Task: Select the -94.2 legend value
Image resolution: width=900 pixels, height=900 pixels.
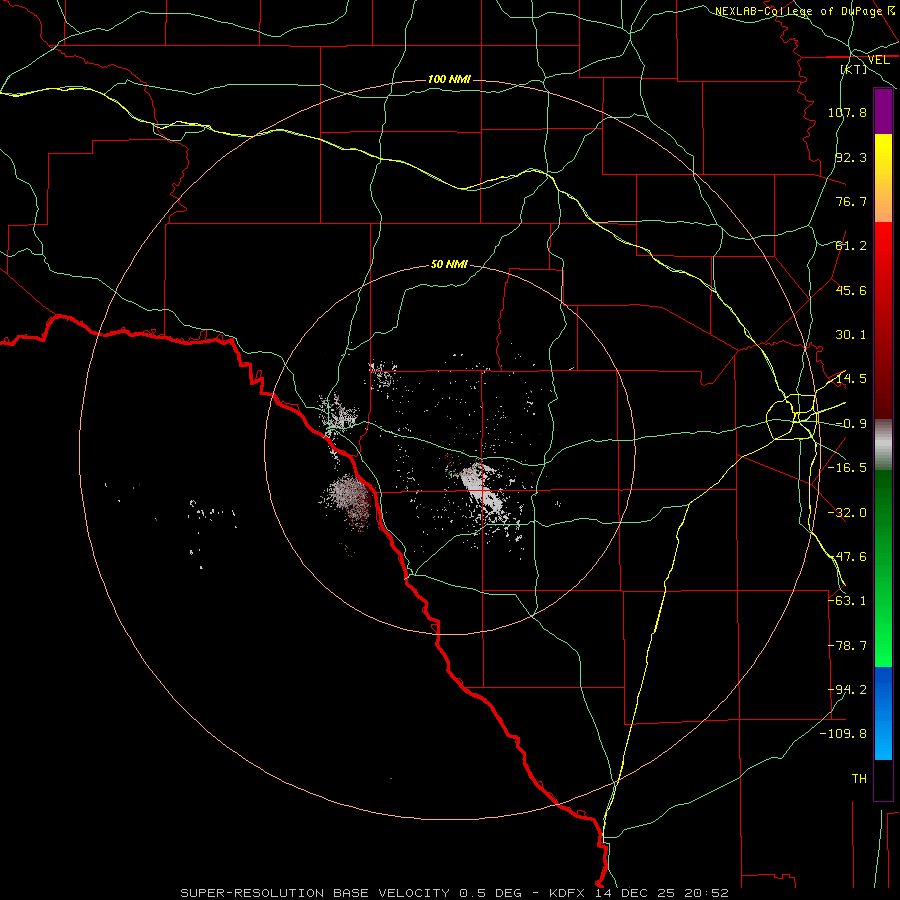Action: (847, 690)
